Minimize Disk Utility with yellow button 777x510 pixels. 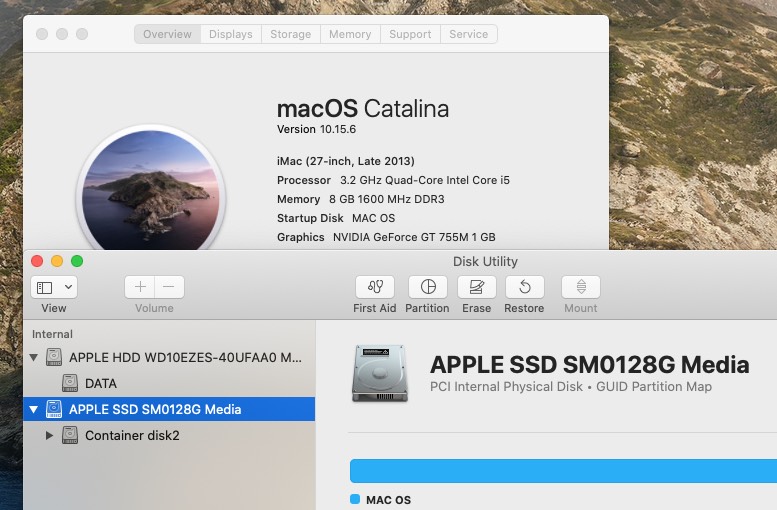pos(57,261)
